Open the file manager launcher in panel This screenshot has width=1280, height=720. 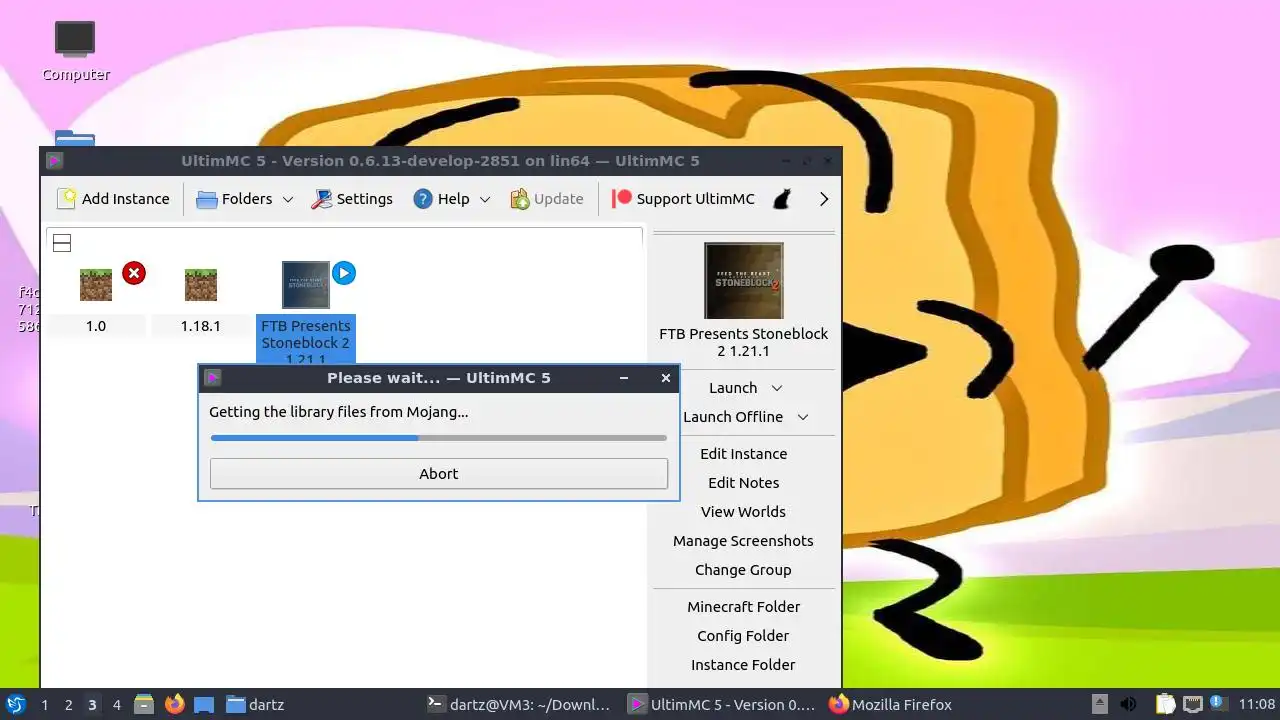[x=144, y=705]
